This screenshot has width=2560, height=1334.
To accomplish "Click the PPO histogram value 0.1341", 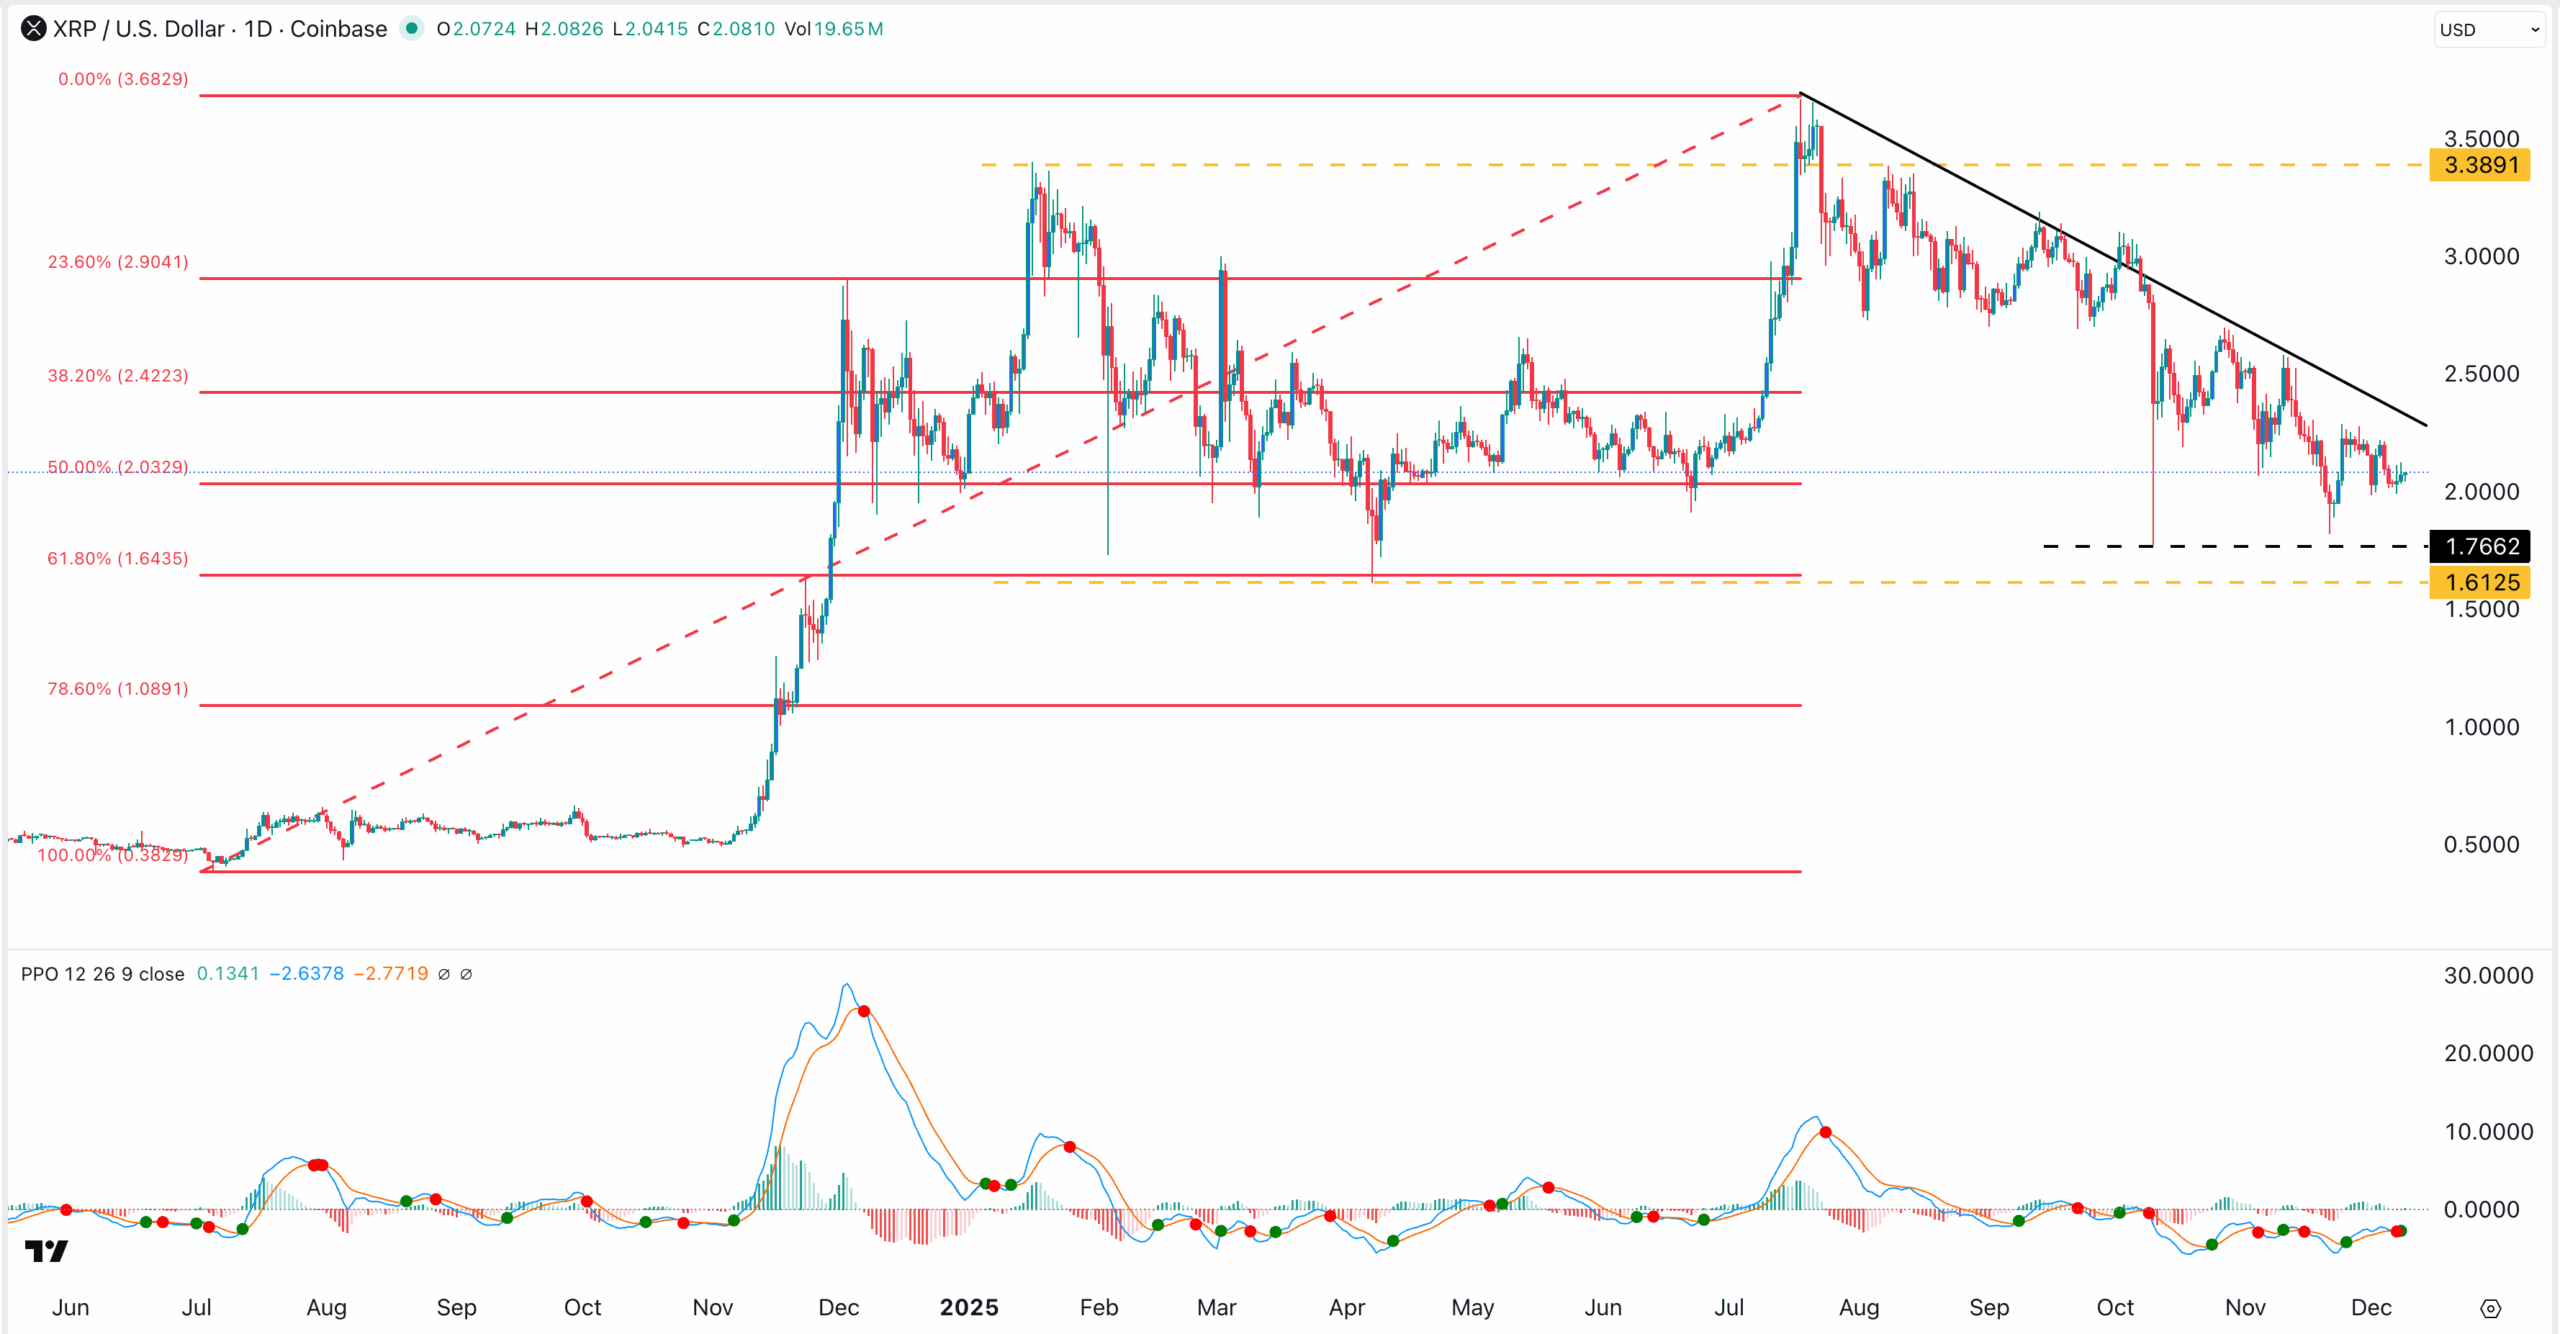I will [x=228, y=974].
